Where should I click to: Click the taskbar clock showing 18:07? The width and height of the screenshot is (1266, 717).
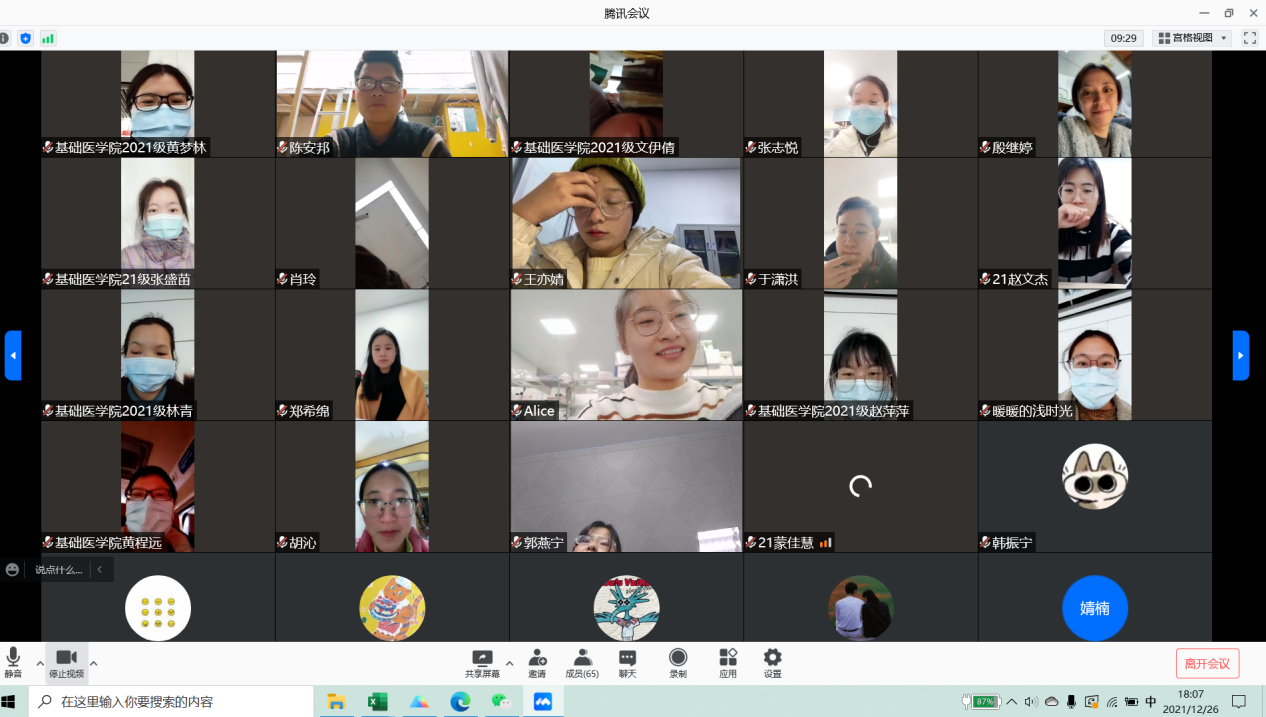click(1190, 701)
